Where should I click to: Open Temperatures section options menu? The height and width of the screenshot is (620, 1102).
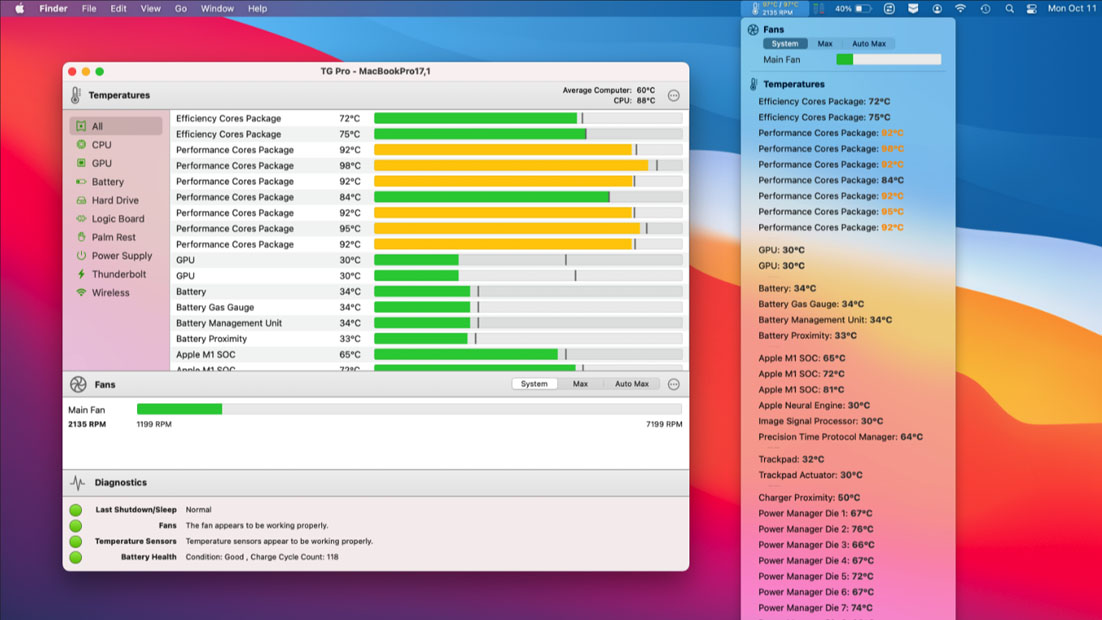click(673, 96)
